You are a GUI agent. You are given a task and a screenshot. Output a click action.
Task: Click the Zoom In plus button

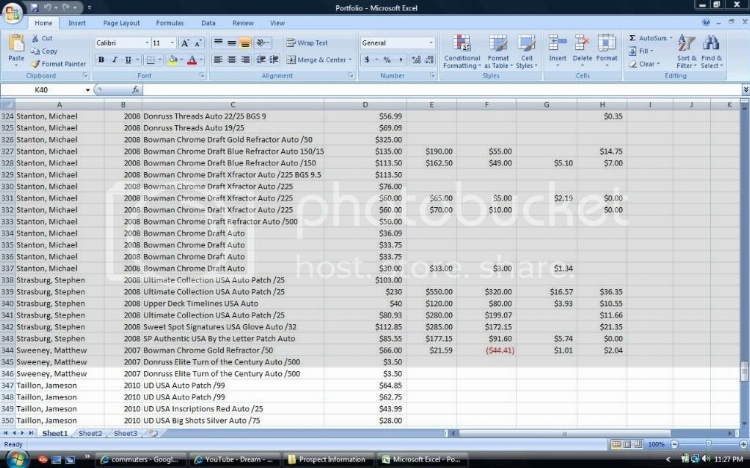(743, 445)
